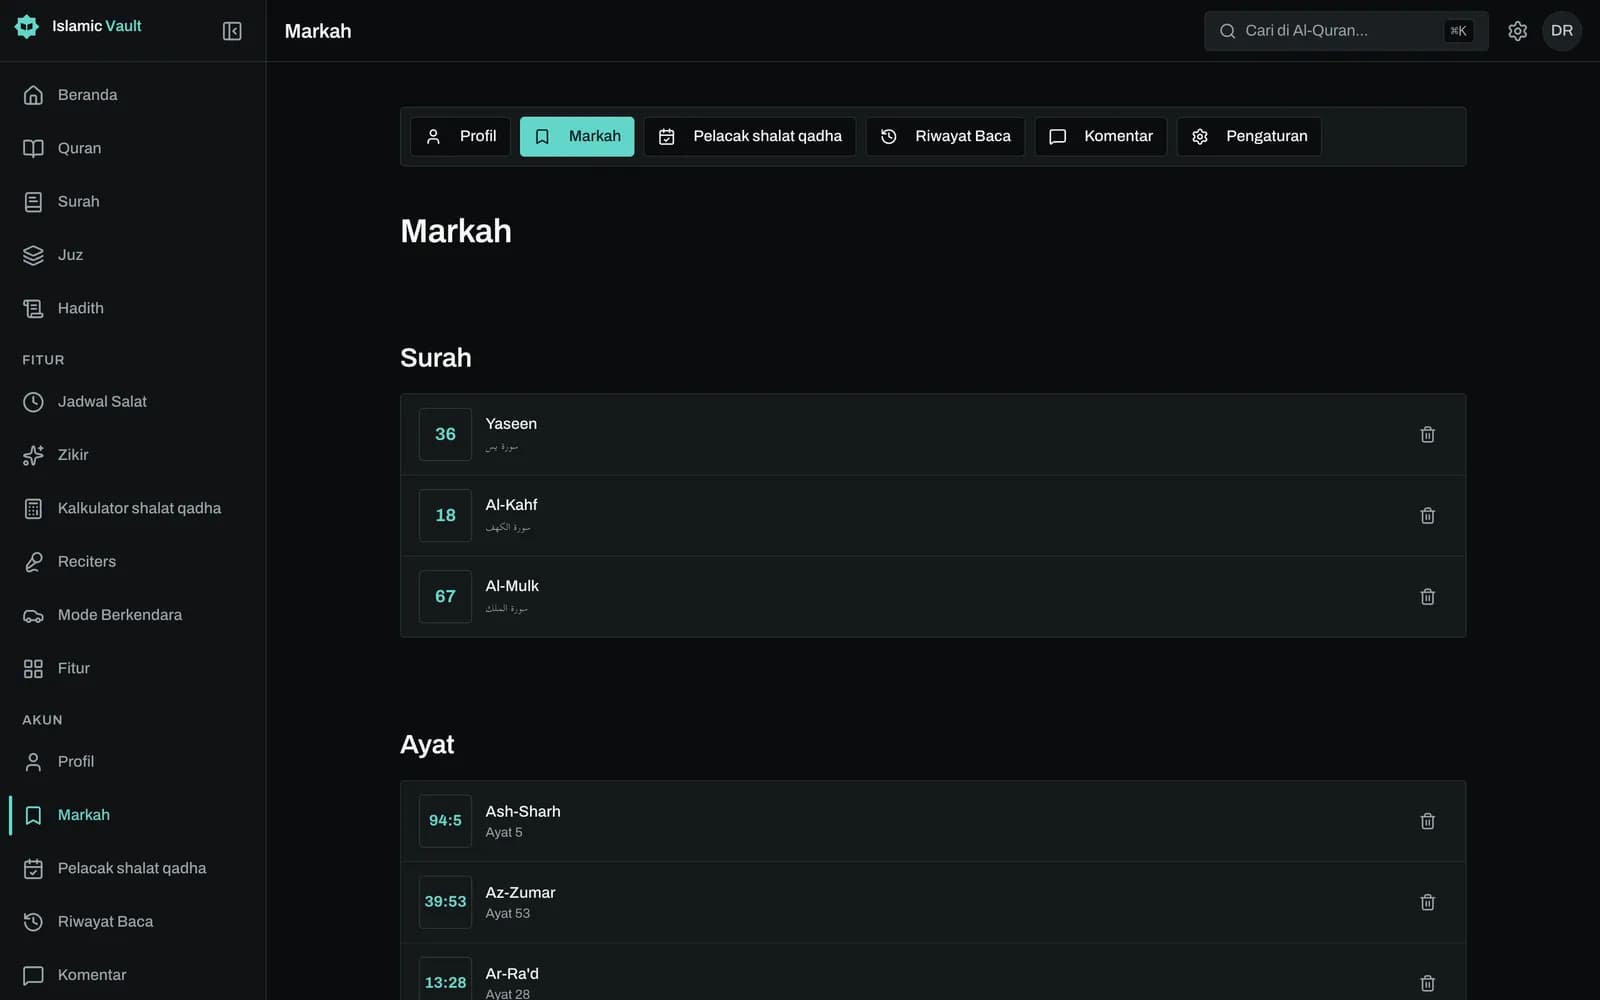Image resolution: width=1600 pixels, height=1000 pixels.
Task: Open Komentar in the sidebar
Action: coord(133,975)
